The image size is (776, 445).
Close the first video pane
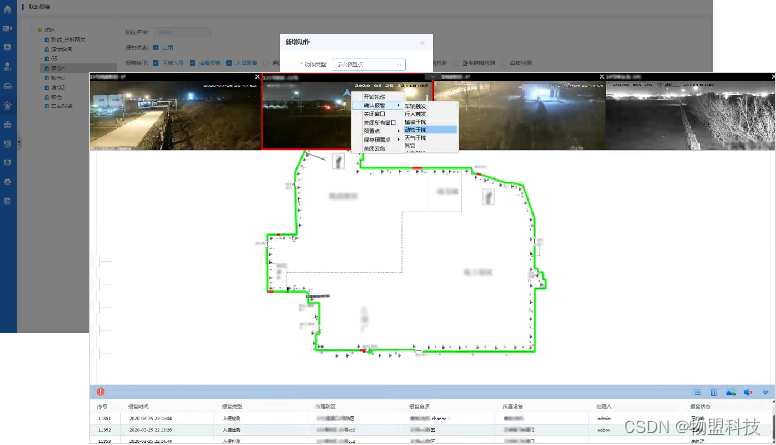tap(257, 77)
